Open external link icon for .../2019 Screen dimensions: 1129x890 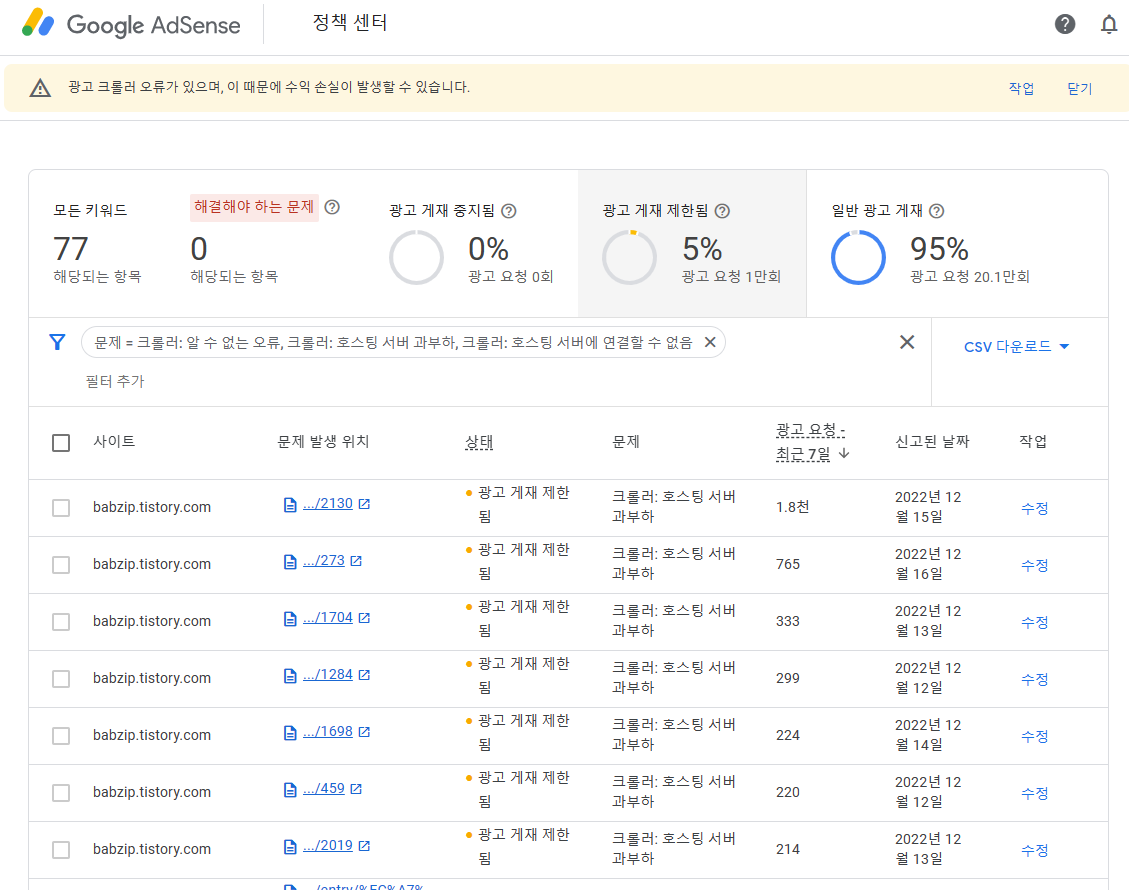(x=364, y=846)
